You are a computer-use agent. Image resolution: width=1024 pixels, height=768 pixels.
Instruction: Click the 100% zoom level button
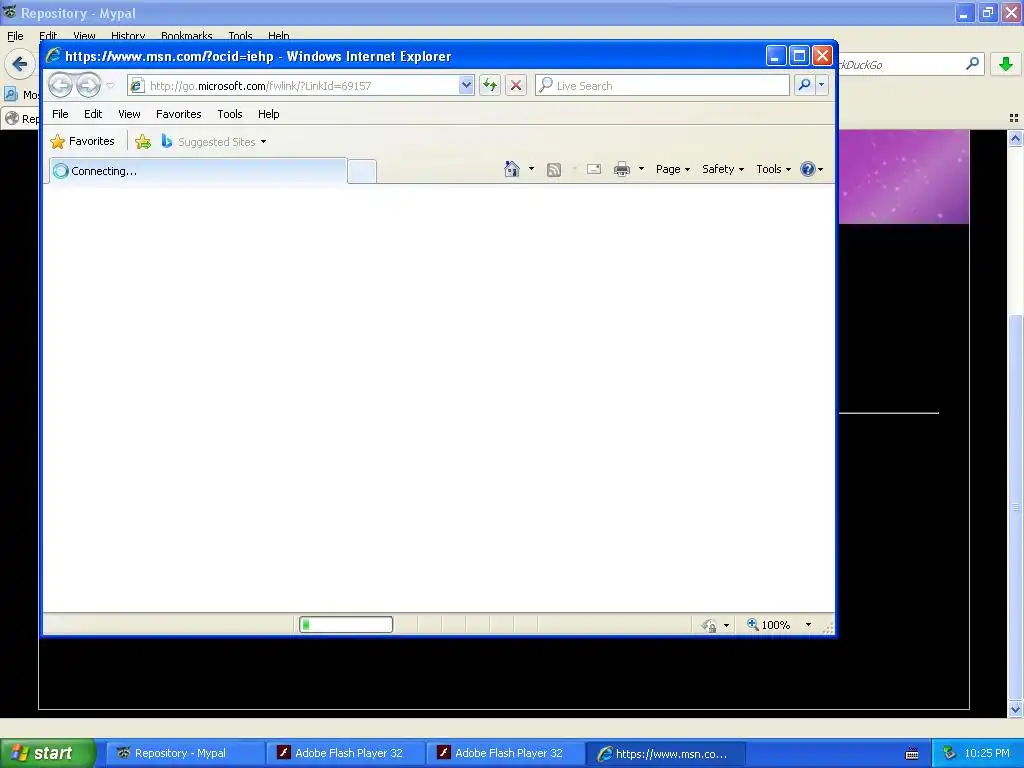[x=769, y=625]
